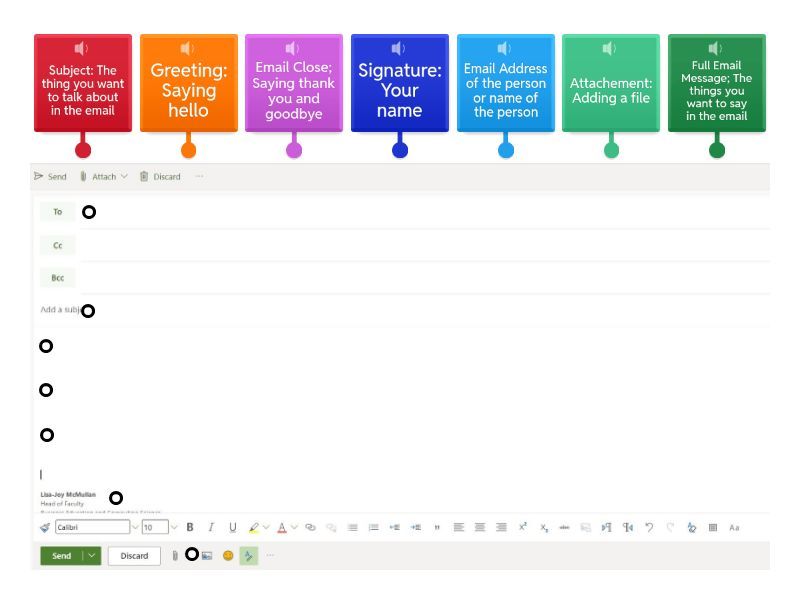Apply italic formatting

(211, 527)
